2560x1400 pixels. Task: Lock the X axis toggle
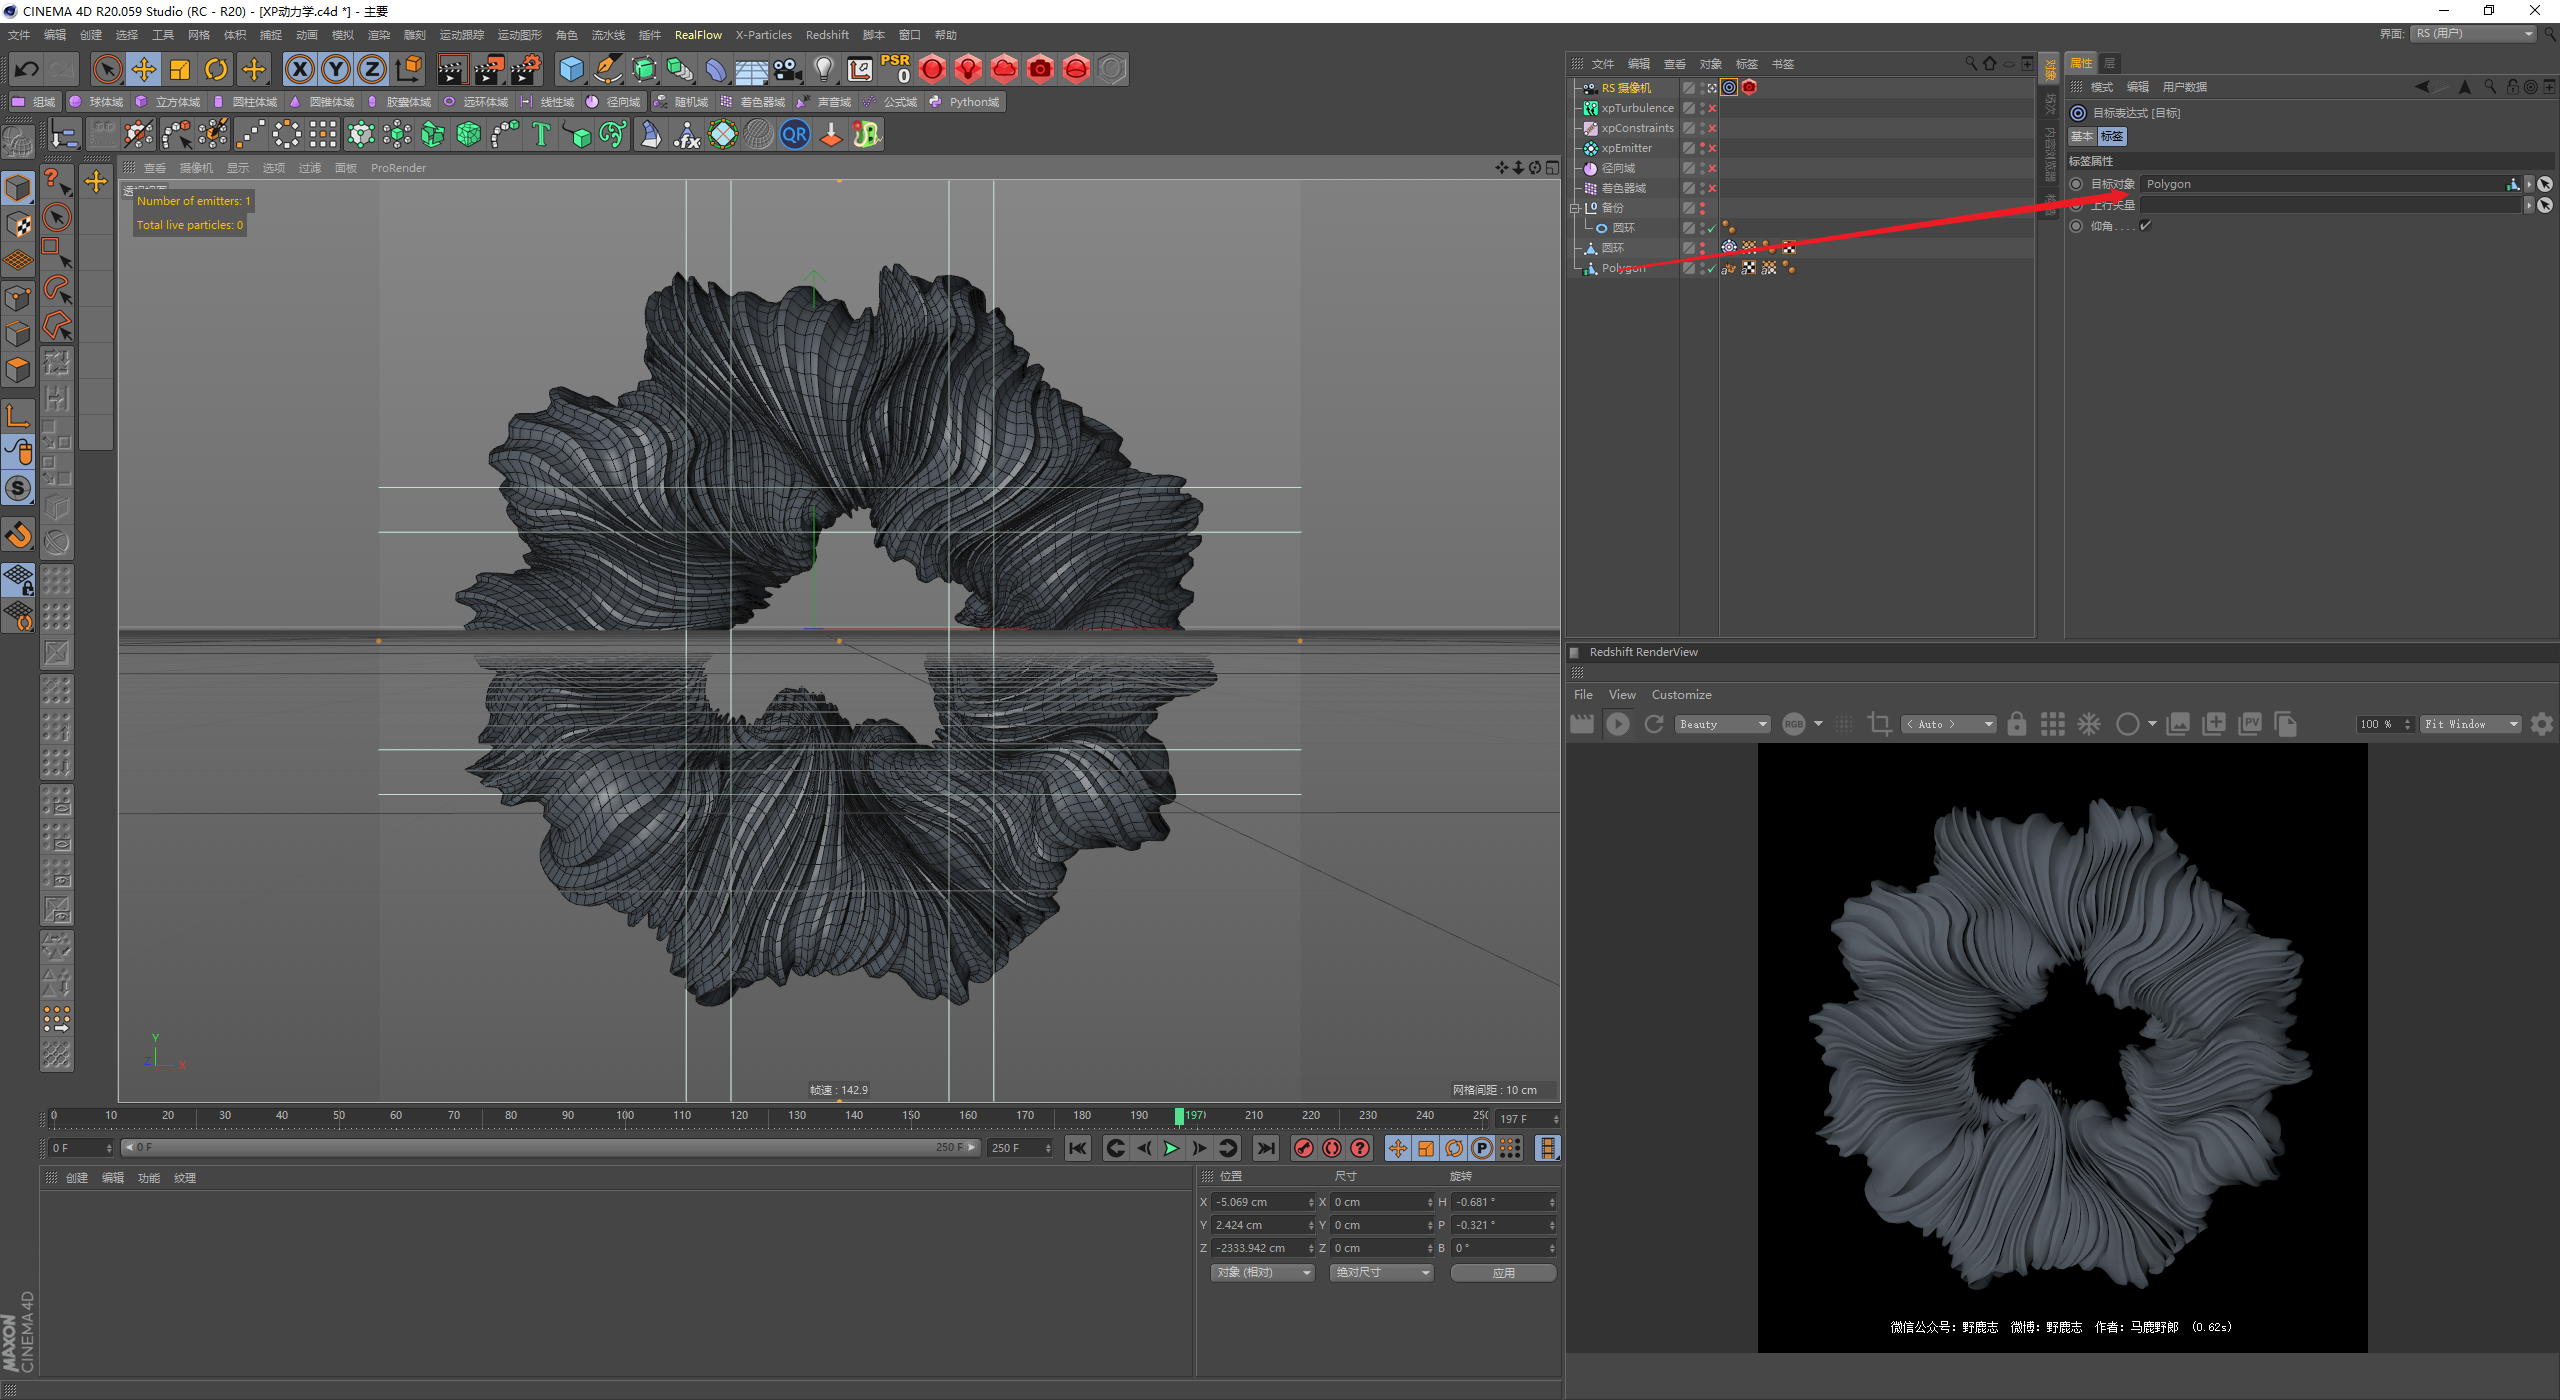tap(299, 69)
